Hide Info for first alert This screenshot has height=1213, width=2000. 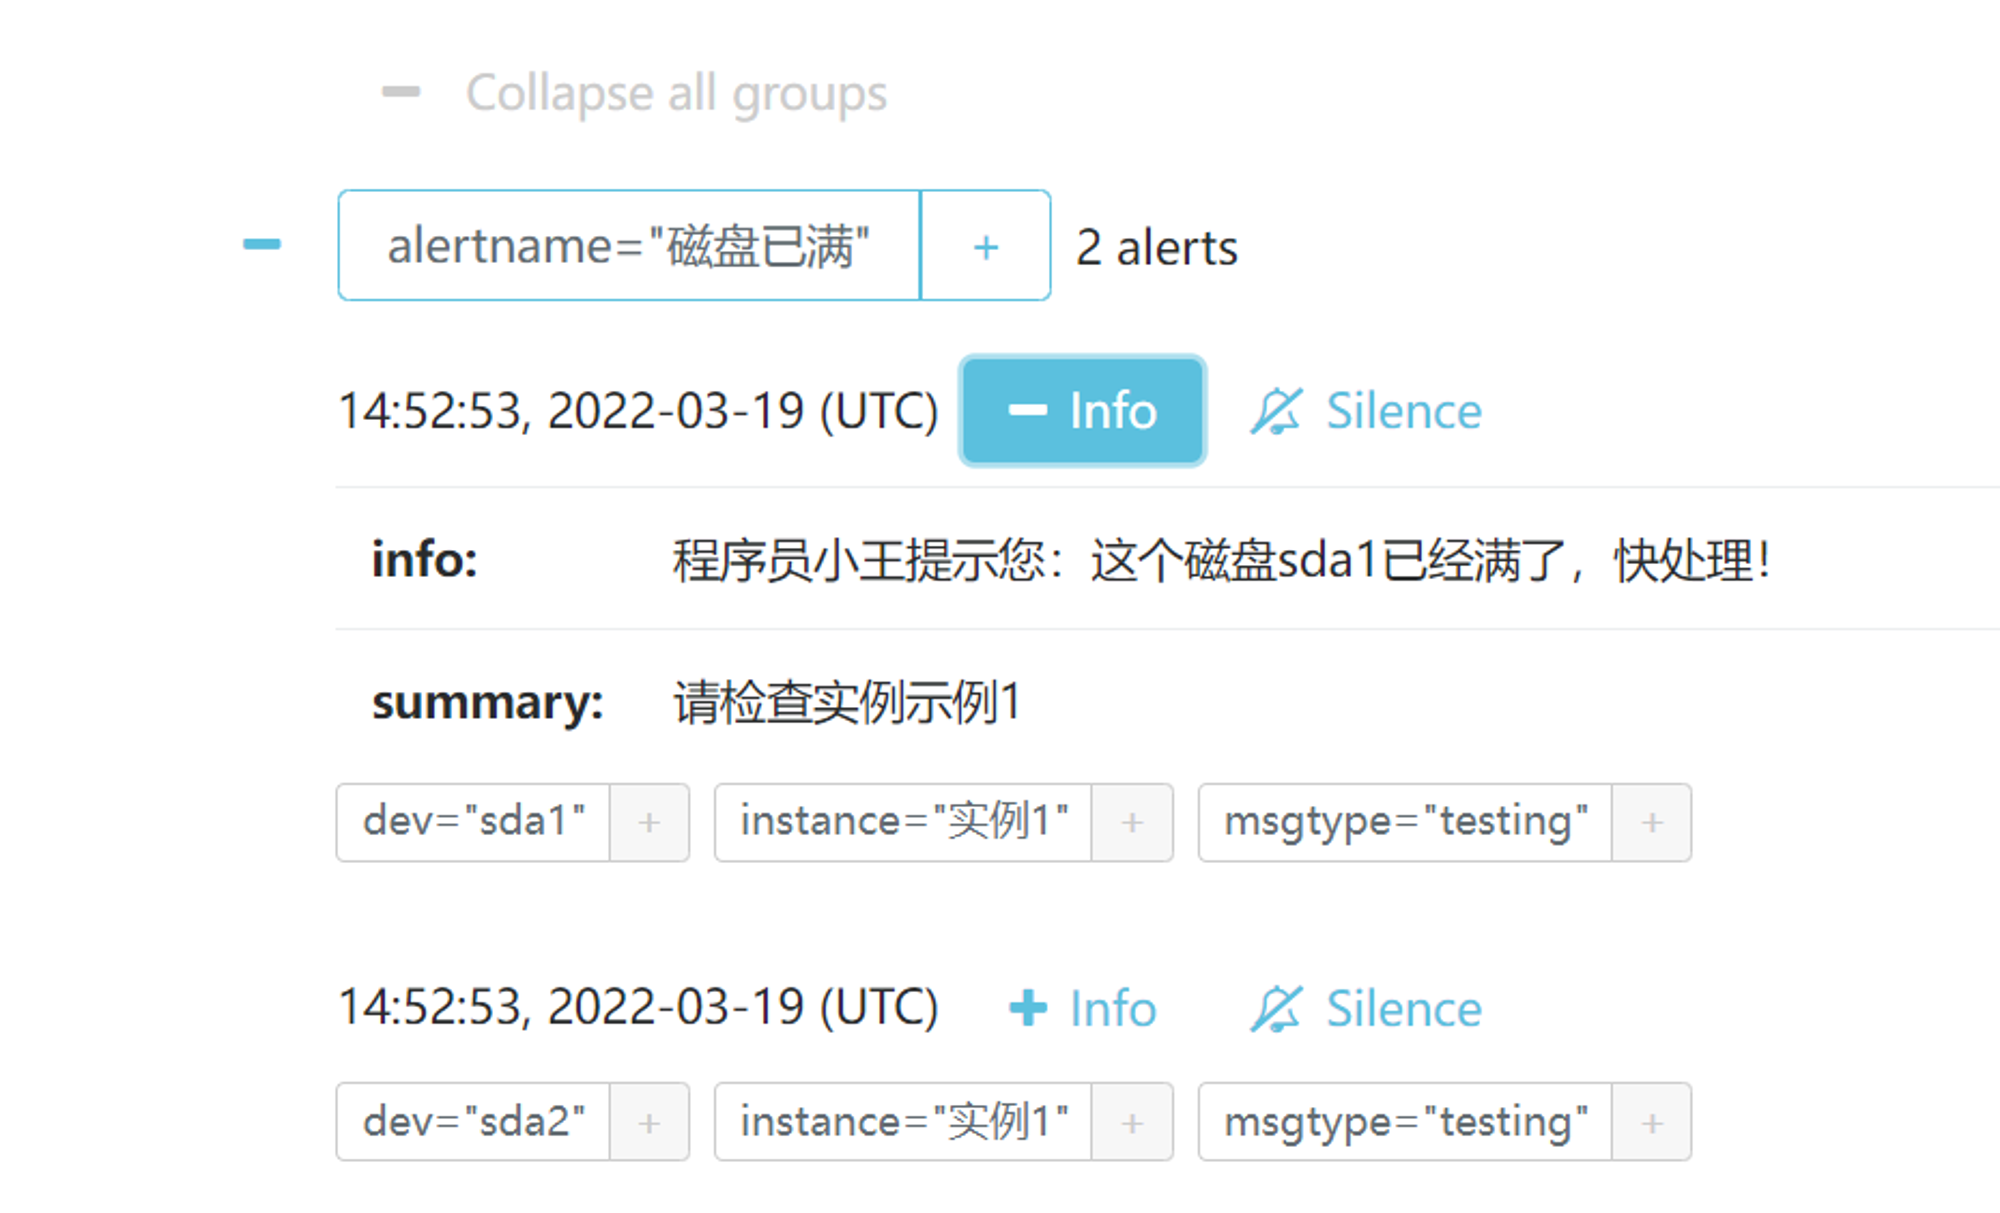(1082, 411)
